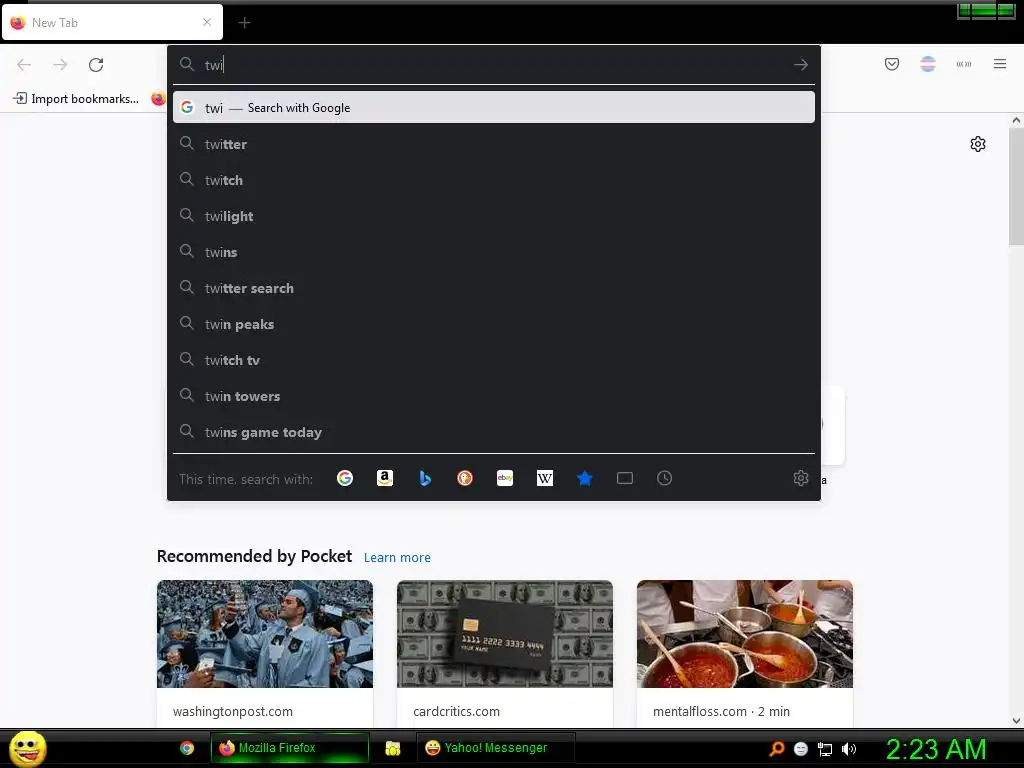Open the extension icon beside the menu button

tap(964, 64)
